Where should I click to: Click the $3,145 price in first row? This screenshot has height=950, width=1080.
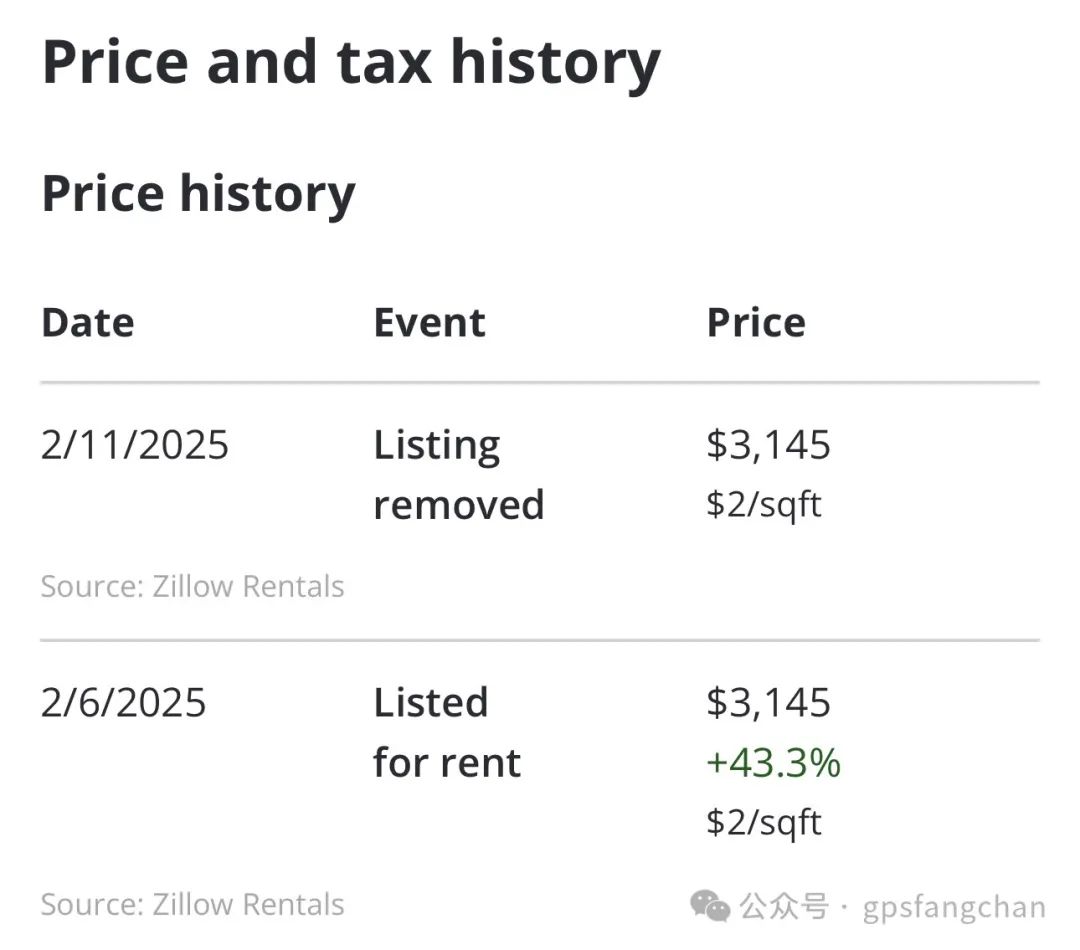pos(769,445)
